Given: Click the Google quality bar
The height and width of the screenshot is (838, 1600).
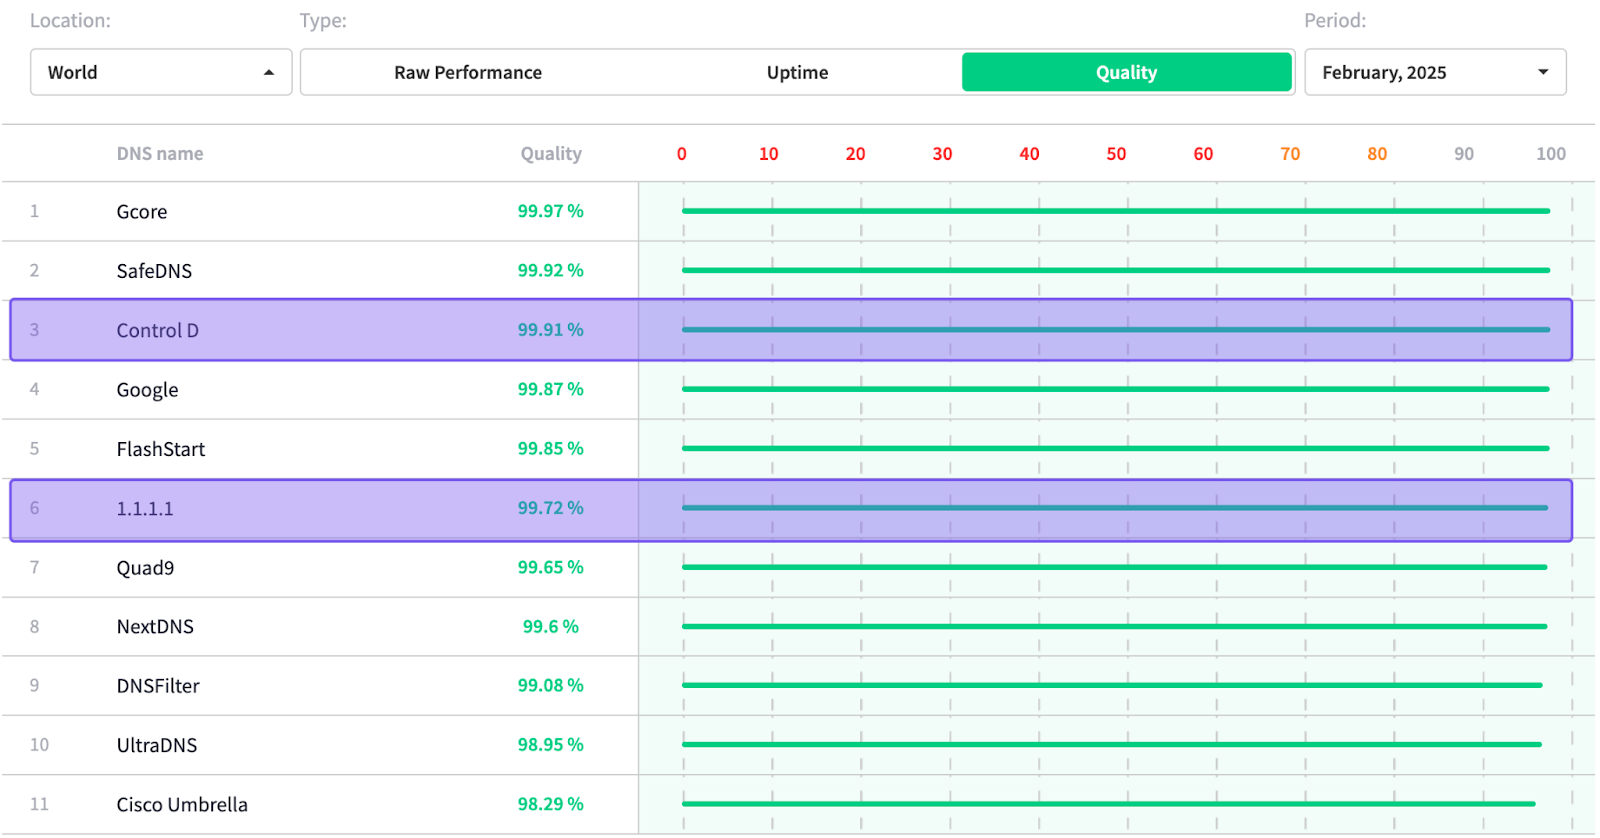Looking at the screenshot, I should 1116,389.
